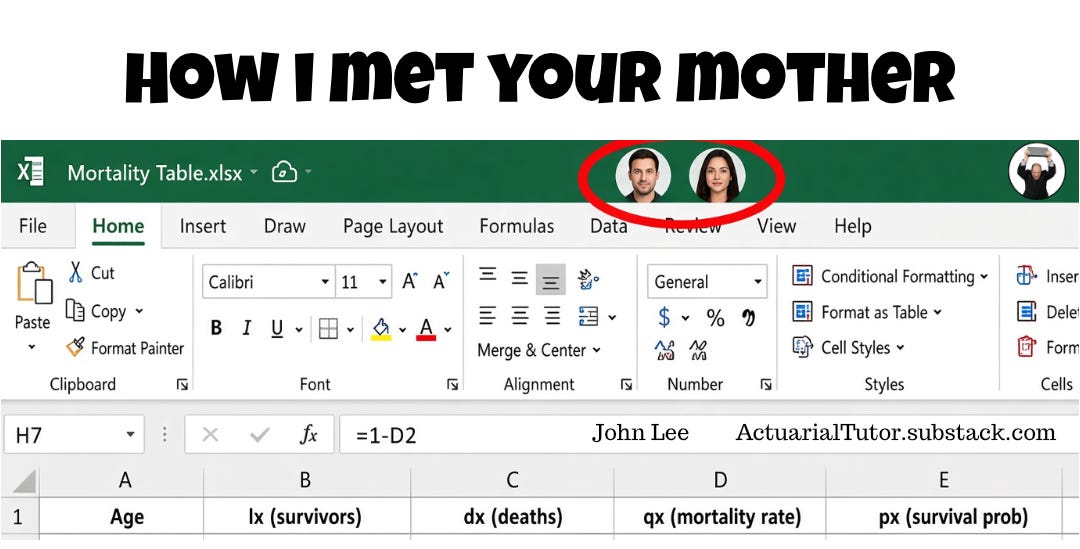1080x549 pixels.
Task: Open the account profile picture
Action: (1037, 172)
